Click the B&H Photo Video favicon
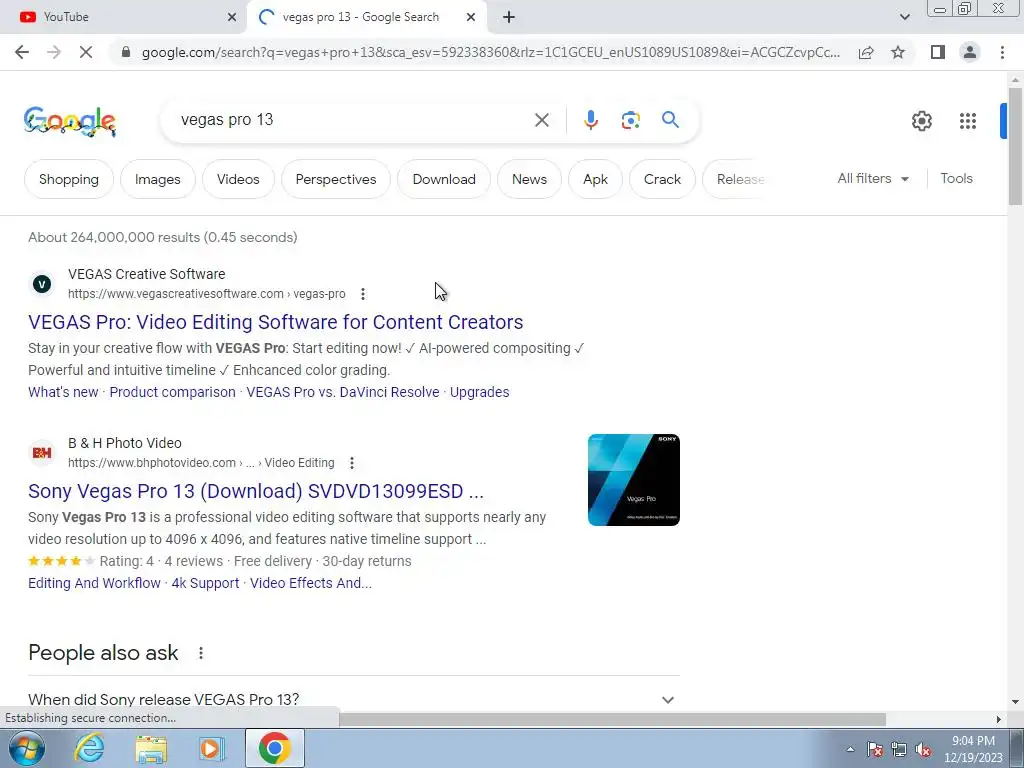This screenshot has width=1024, height=768. tap(42, 453)
